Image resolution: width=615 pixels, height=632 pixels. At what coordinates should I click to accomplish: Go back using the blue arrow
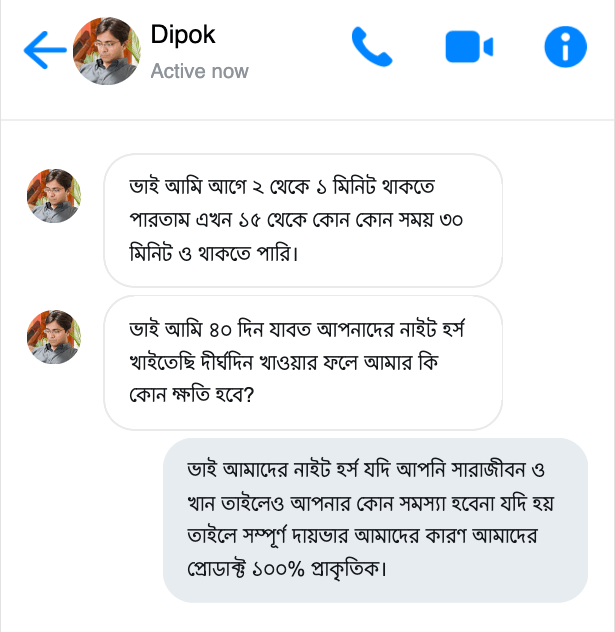tap(44, 48)
